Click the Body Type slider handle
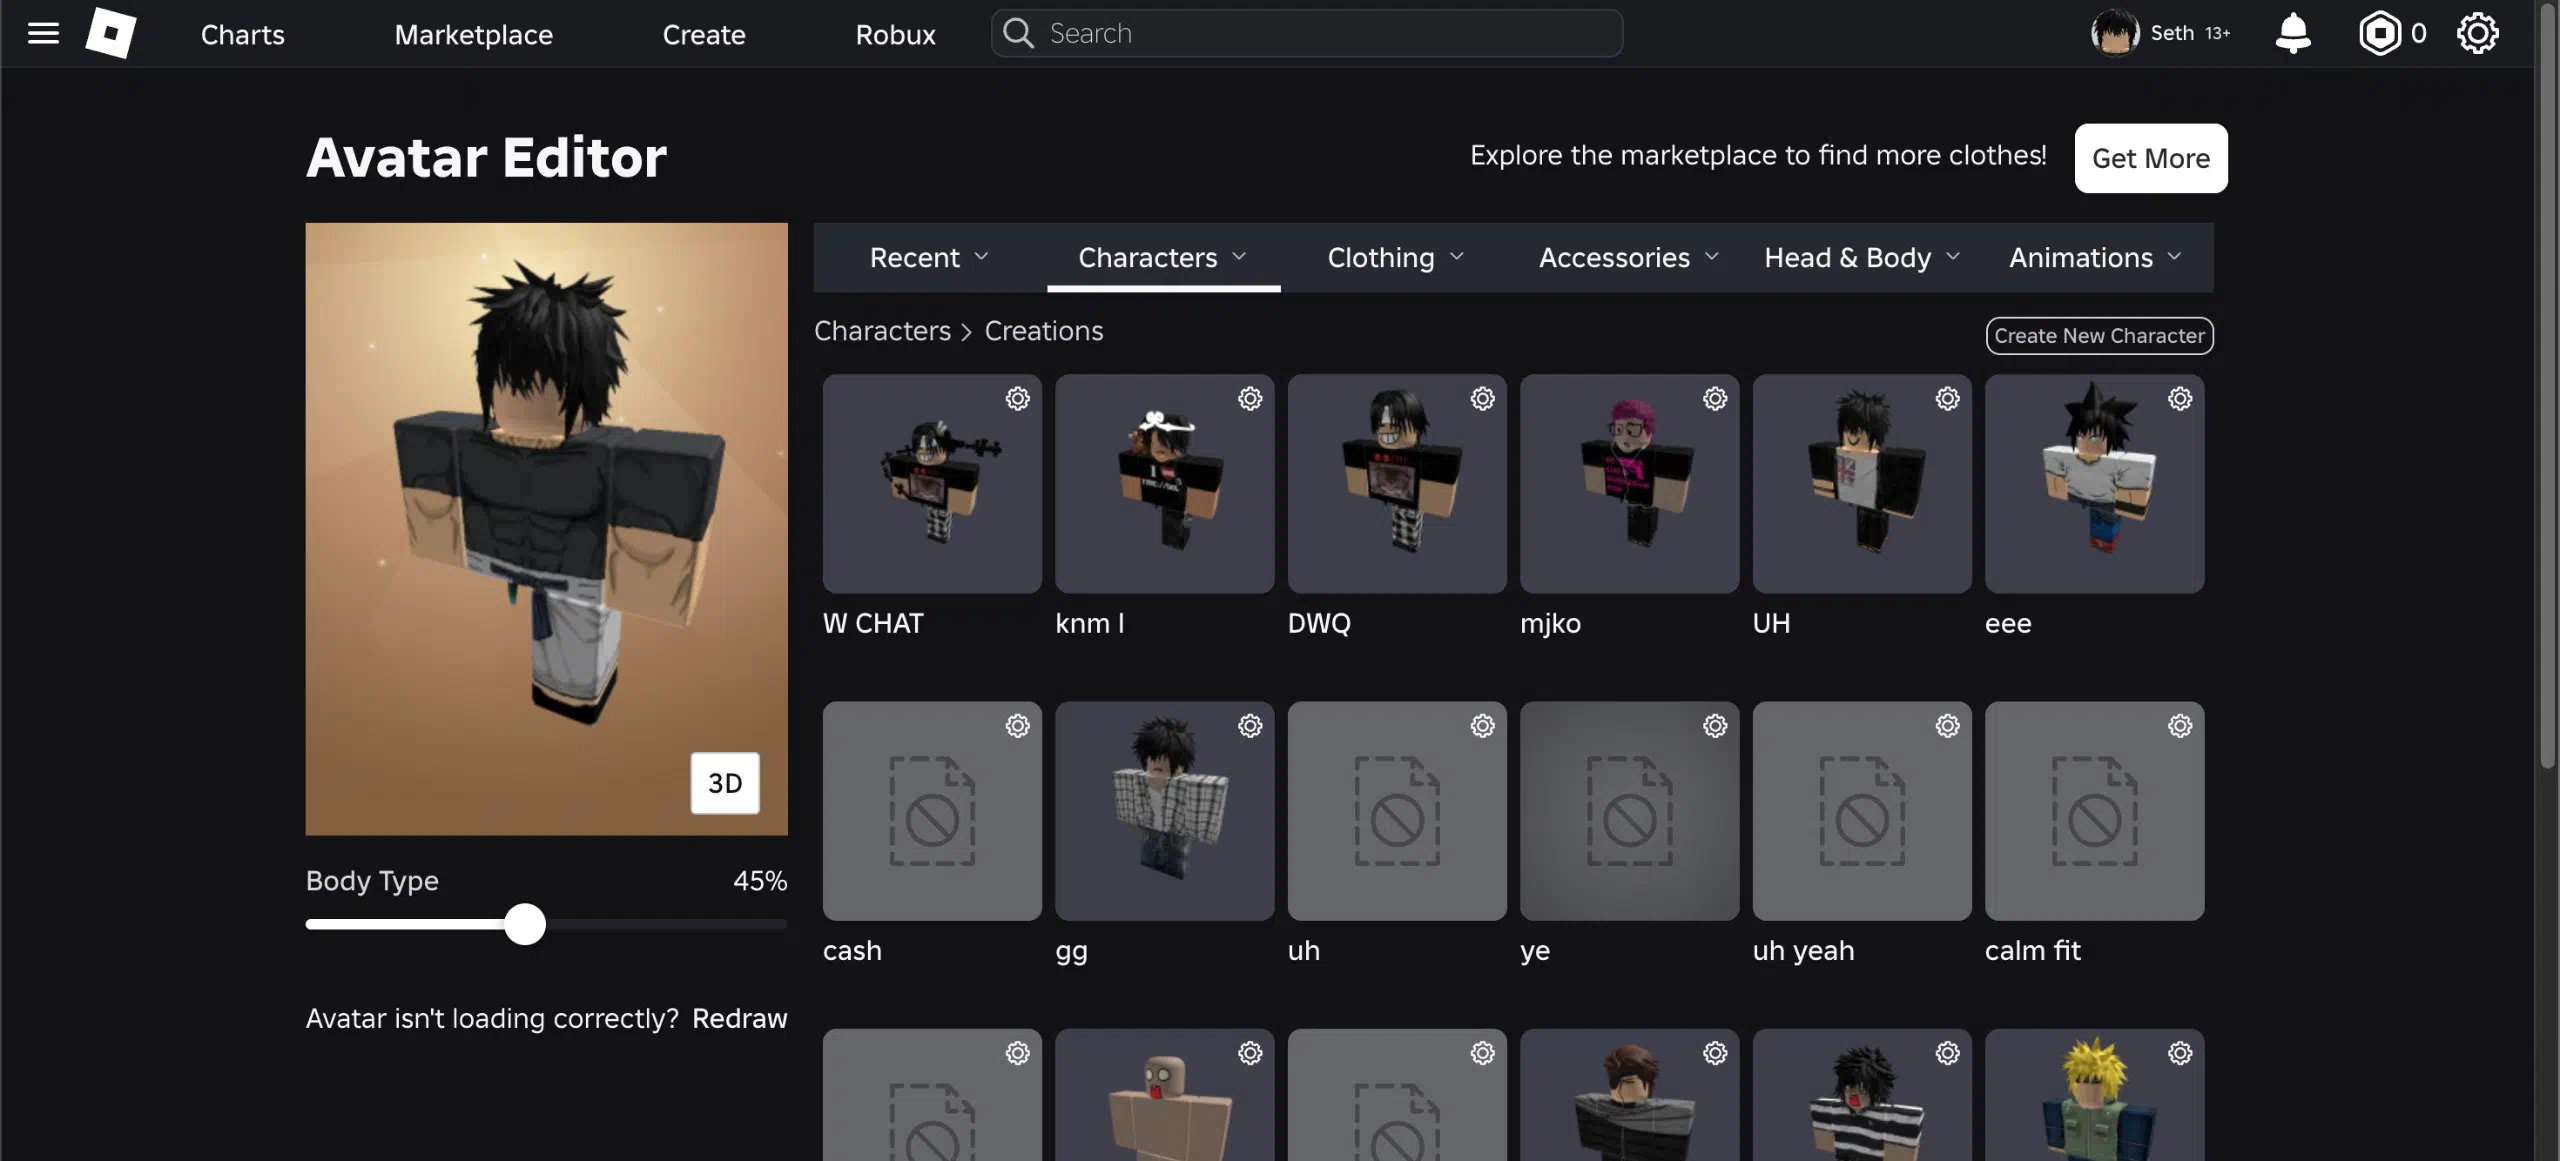The image size is (2560, 1161). [x=524, y=925]
